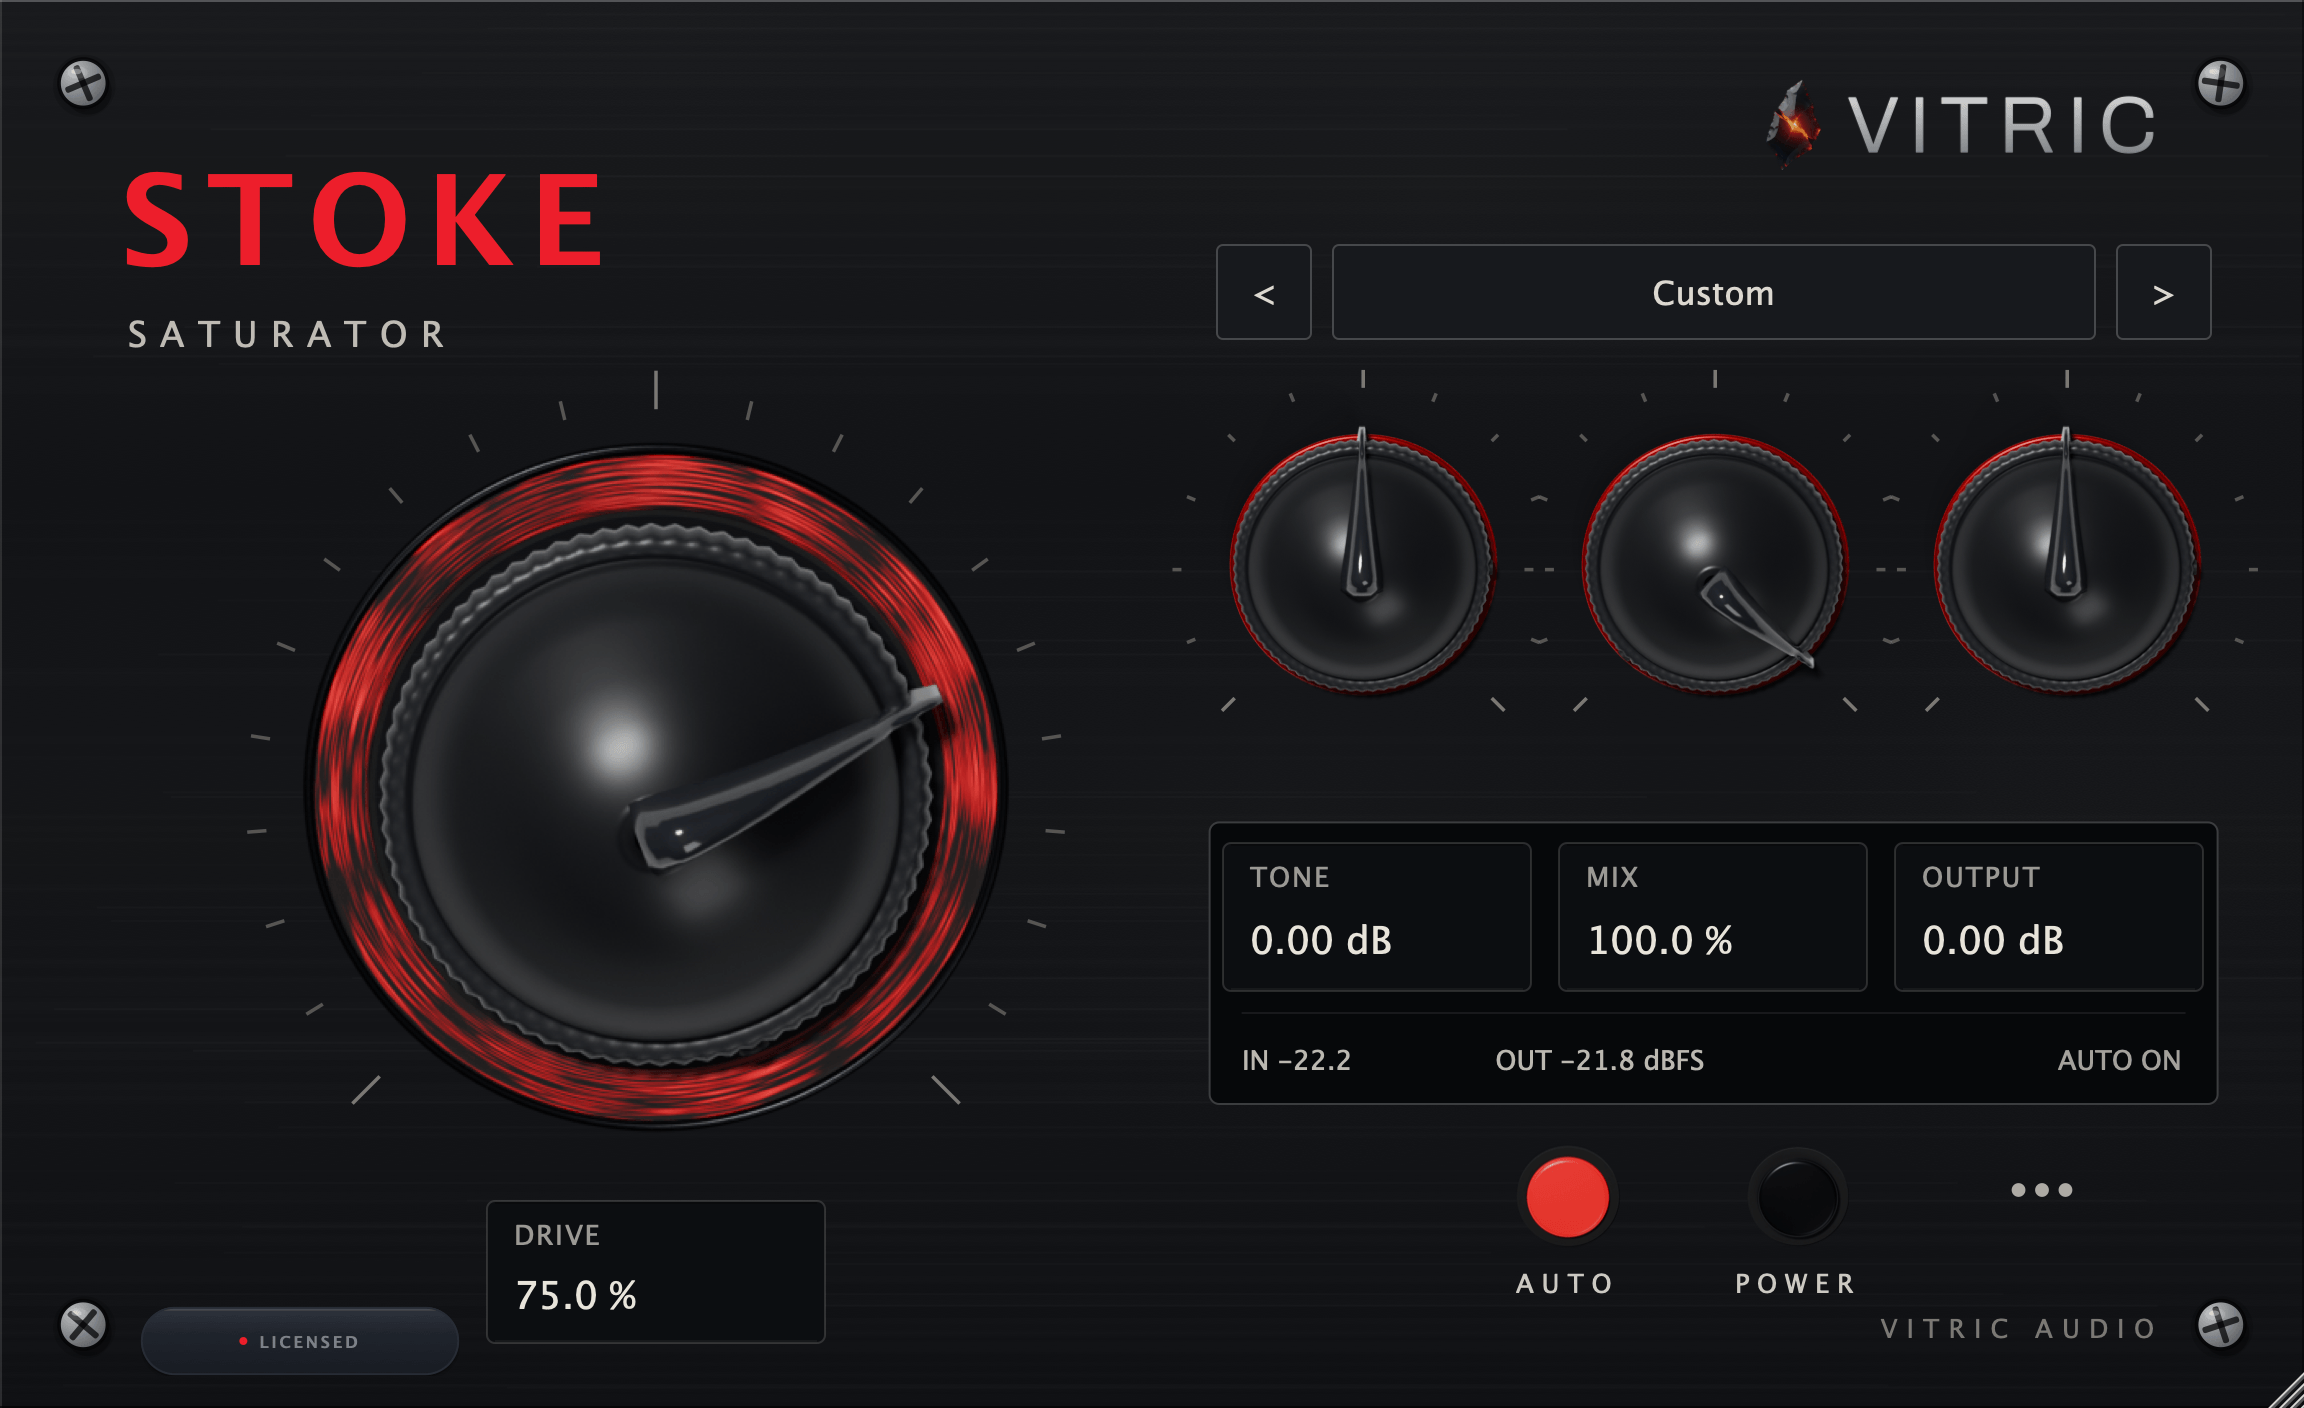Toggle the red AUTO button
Image resolution: width=2304 pixels, height=1408 pixels.
1567,1197
